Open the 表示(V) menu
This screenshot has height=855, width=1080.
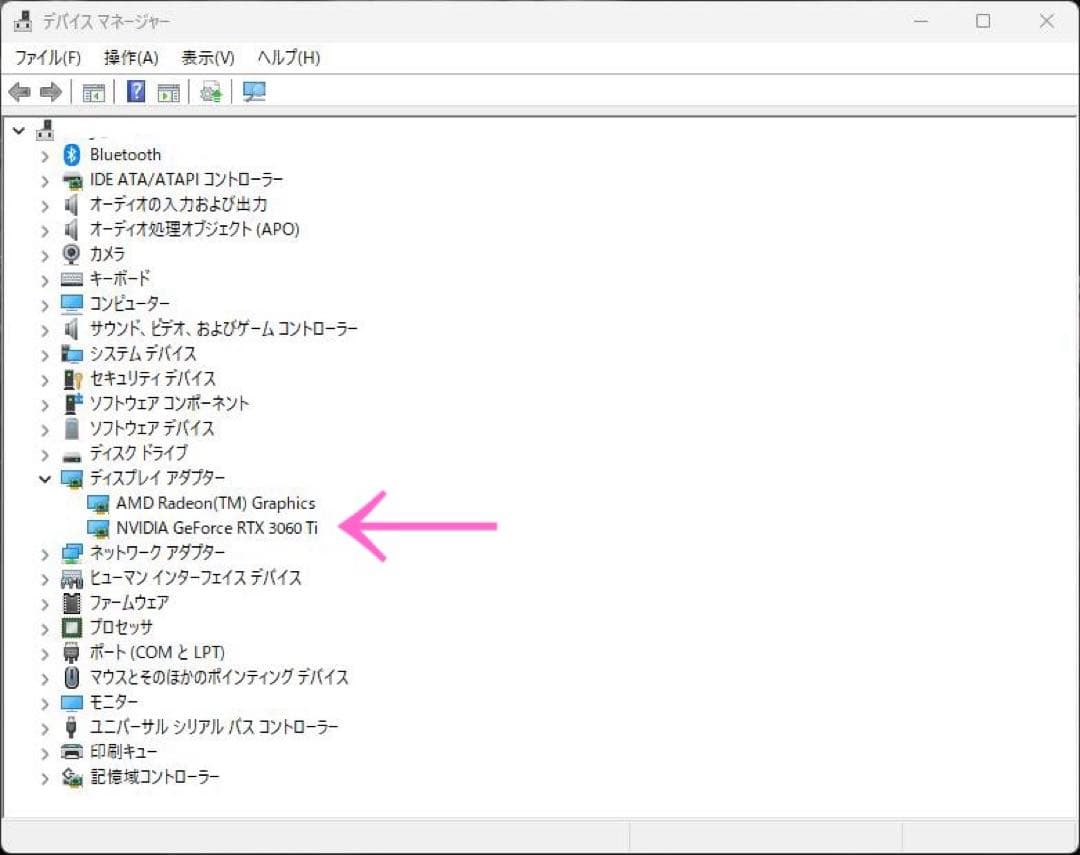pos(206,57)
